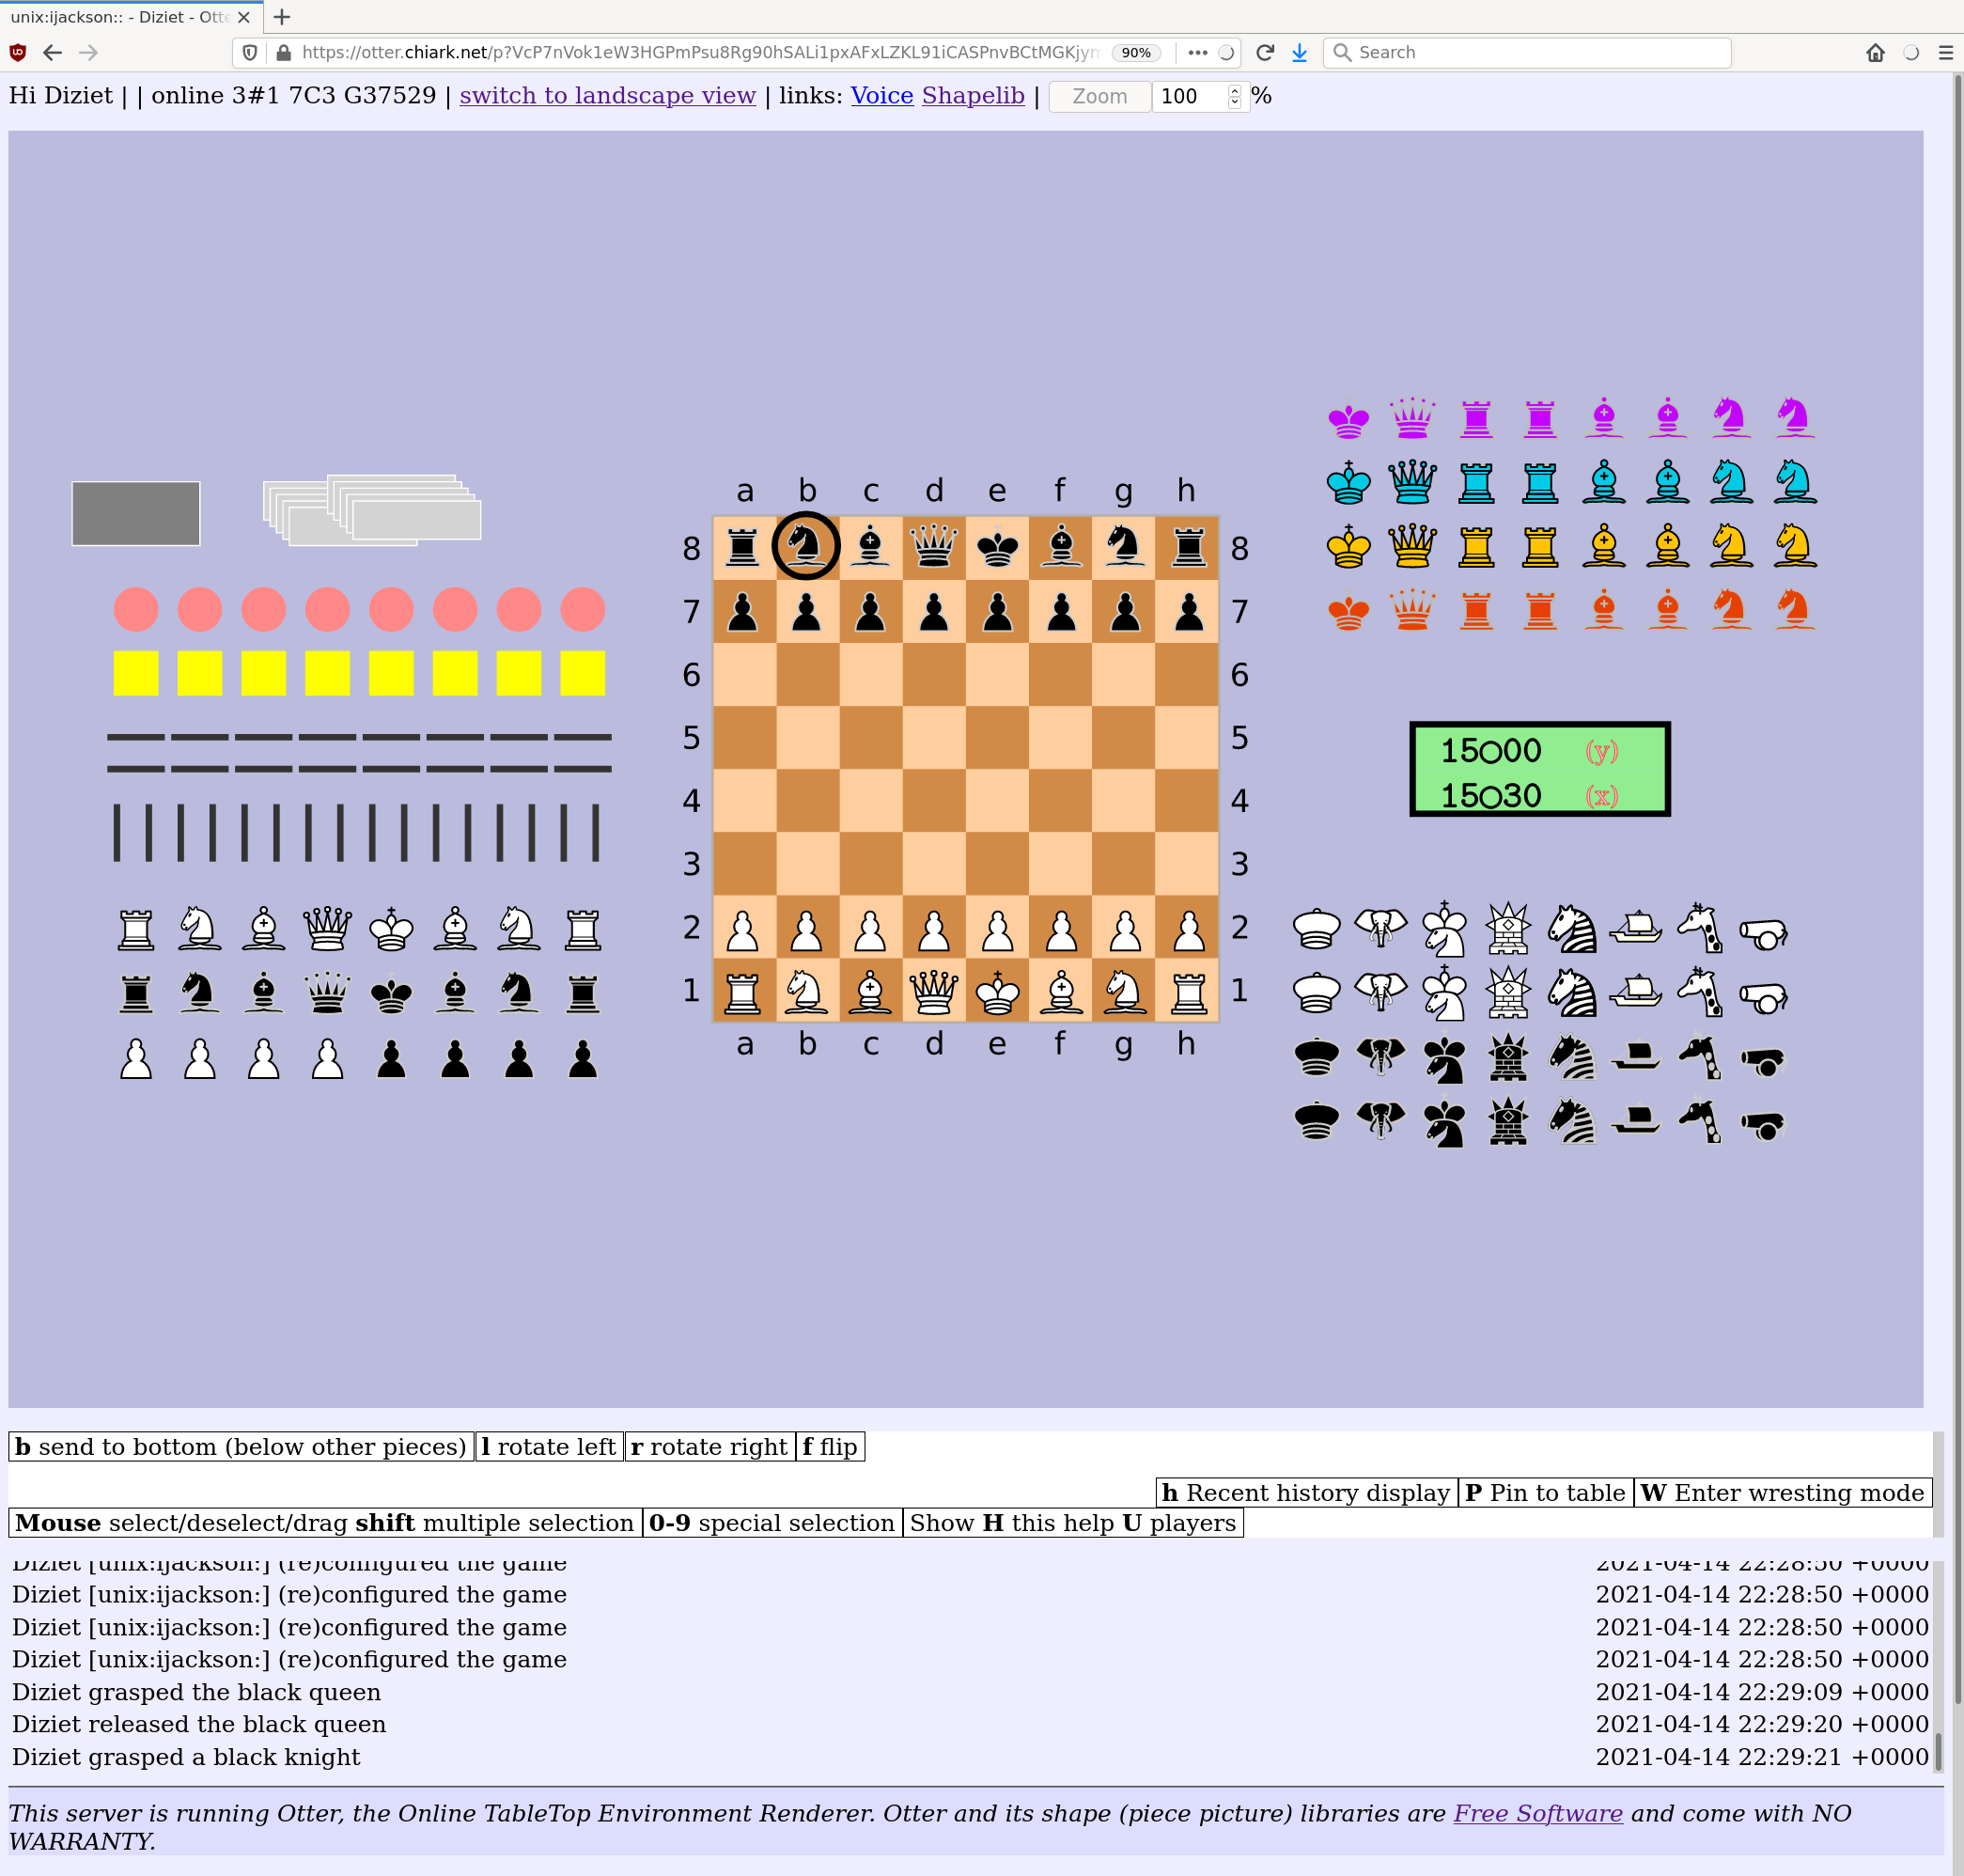Select the white queen on d1

(933, 992)
